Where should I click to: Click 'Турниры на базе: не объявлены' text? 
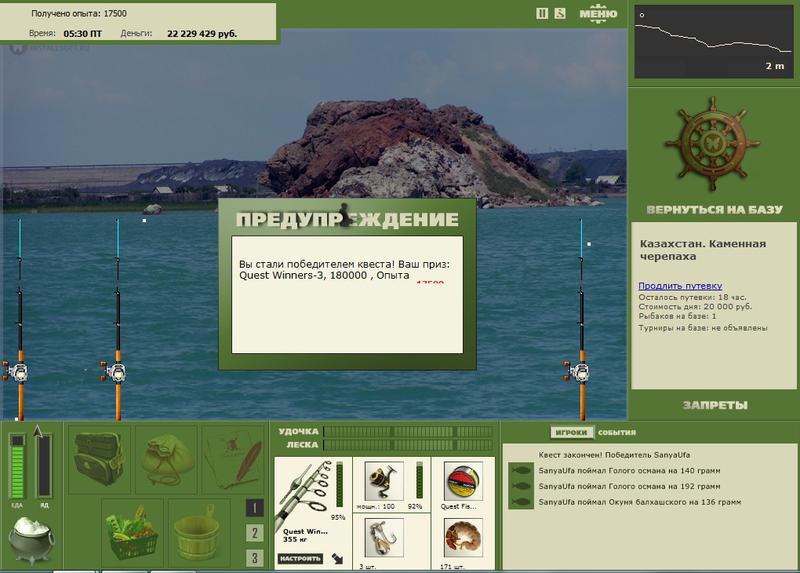[703, 328]
